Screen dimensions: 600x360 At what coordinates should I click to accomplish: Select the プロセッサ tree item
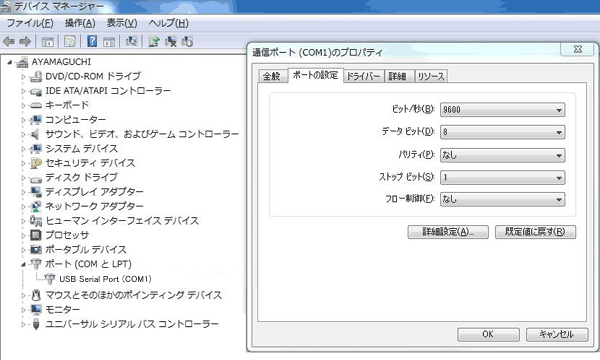[x=67, y=235]
